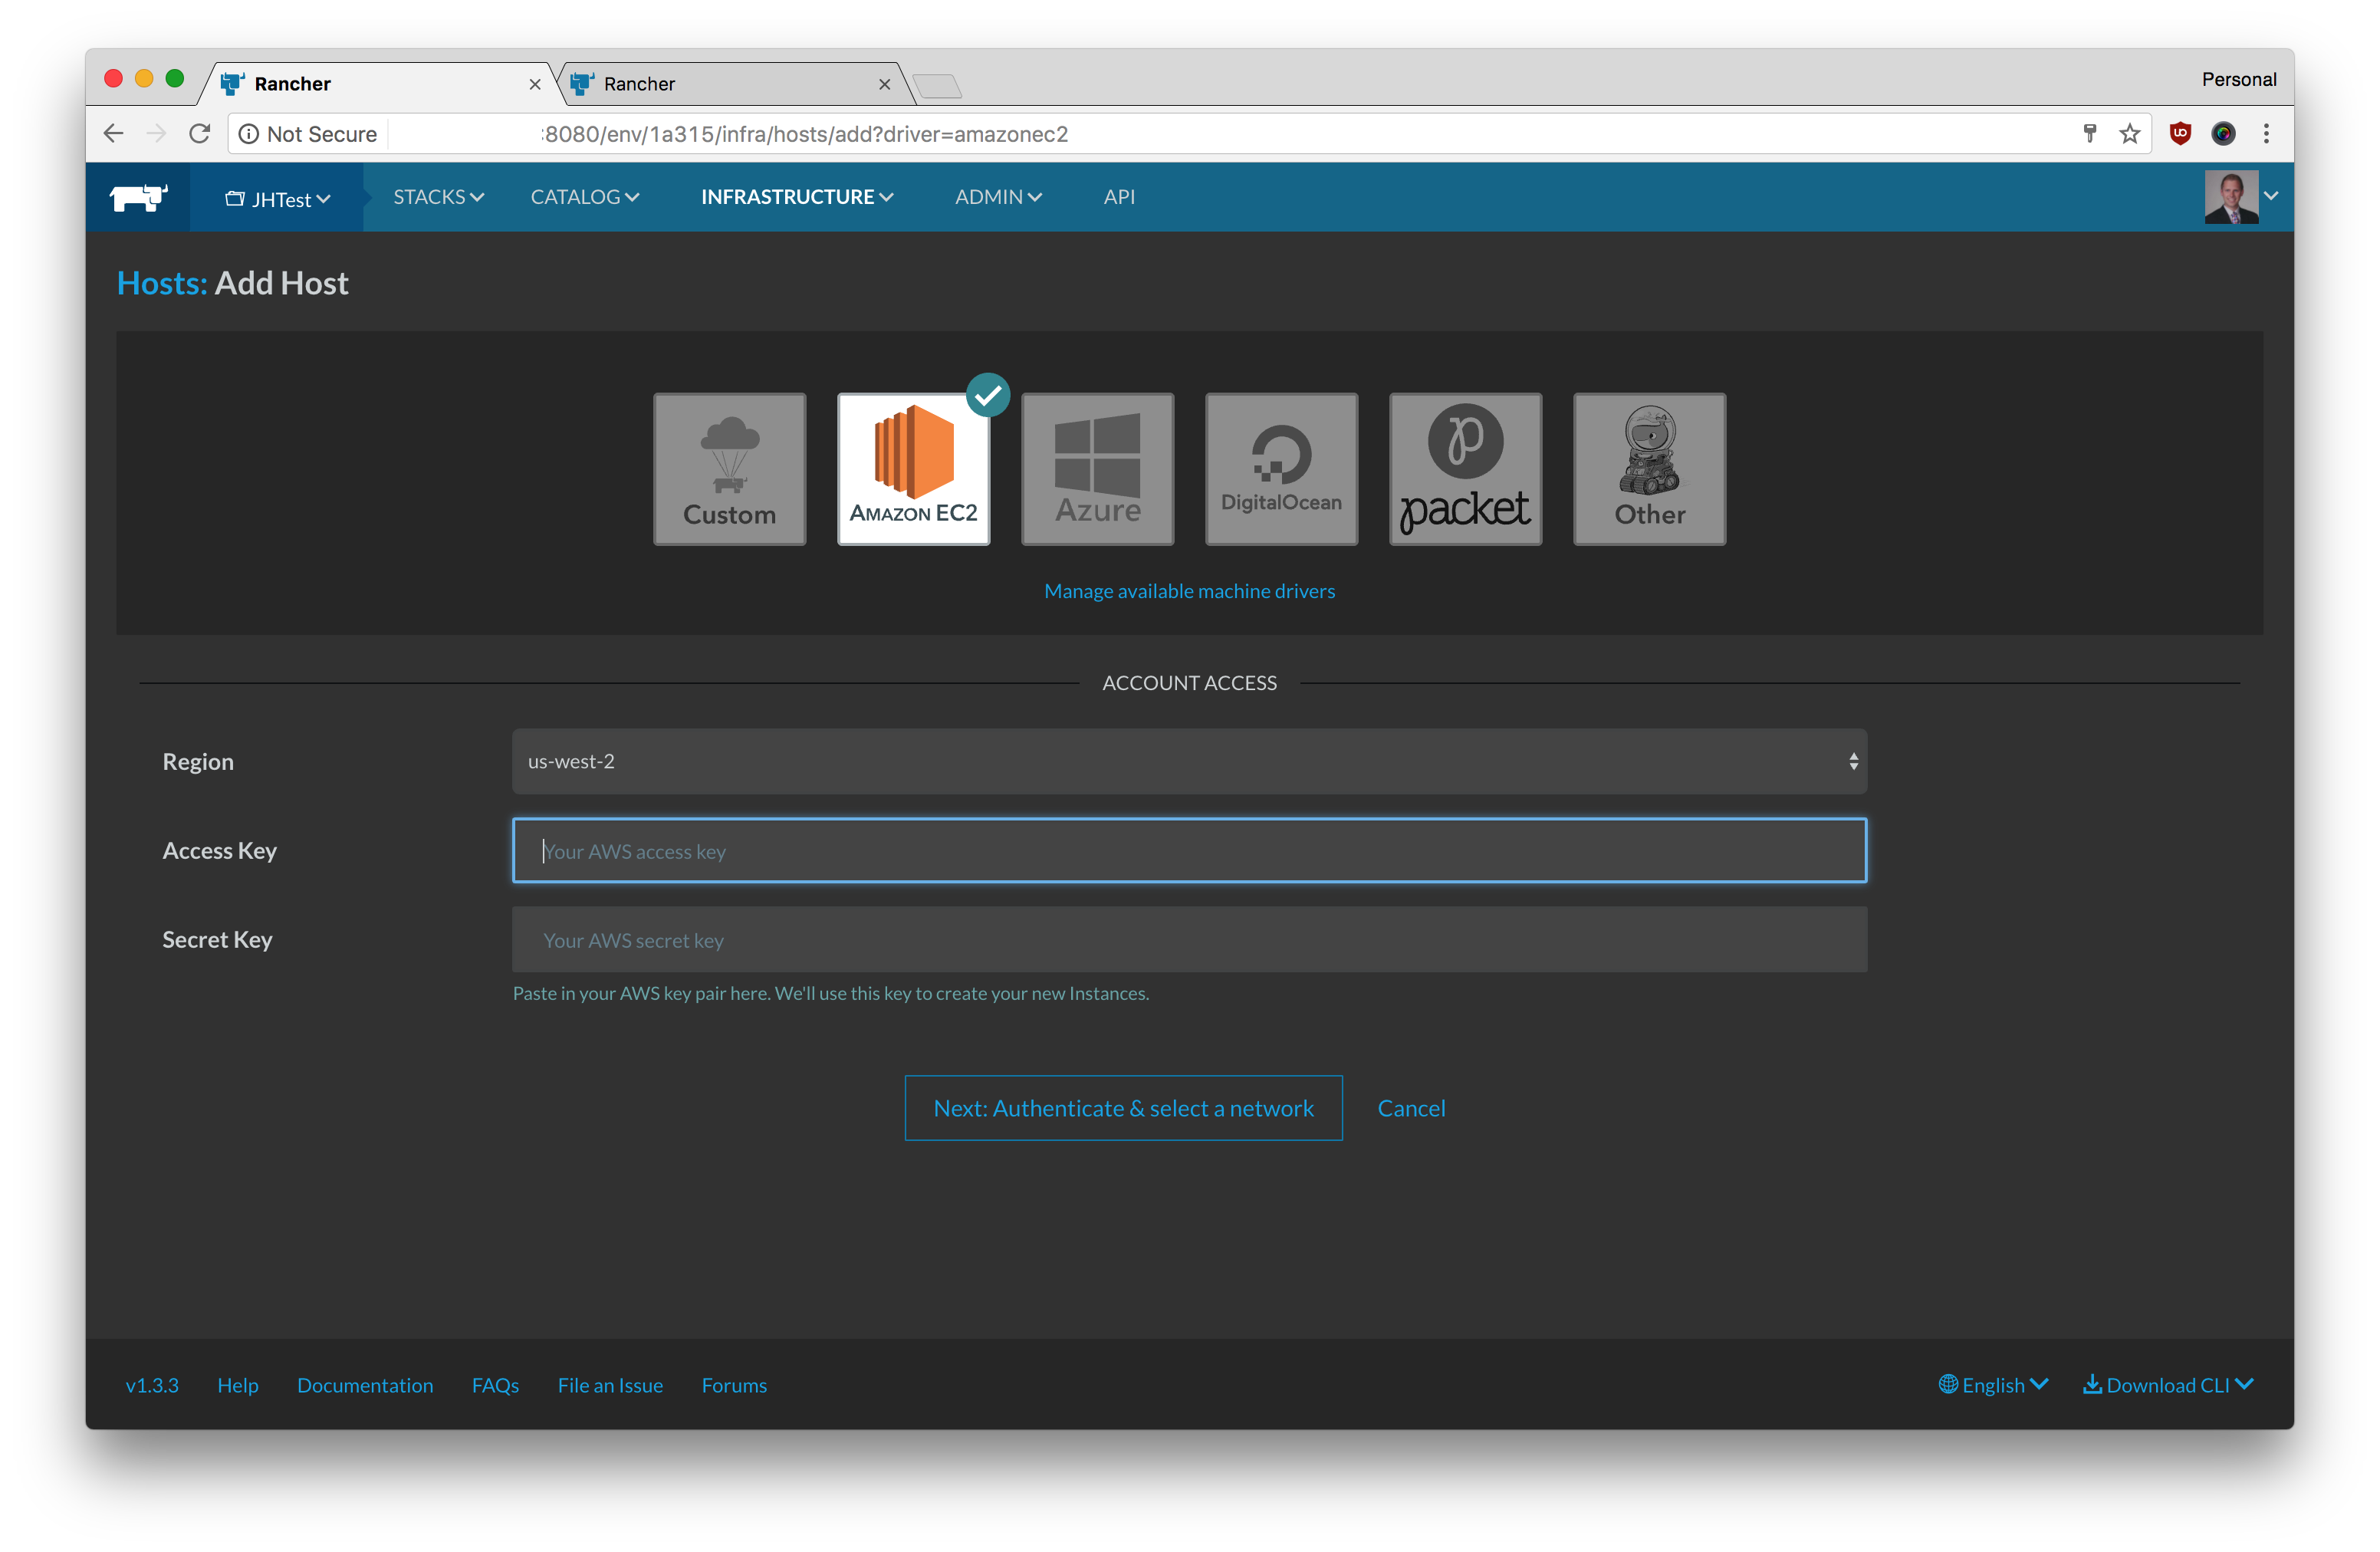Open the File an Issue link
This screenshot has width=2380, height=1552.
click(610, 1385)
